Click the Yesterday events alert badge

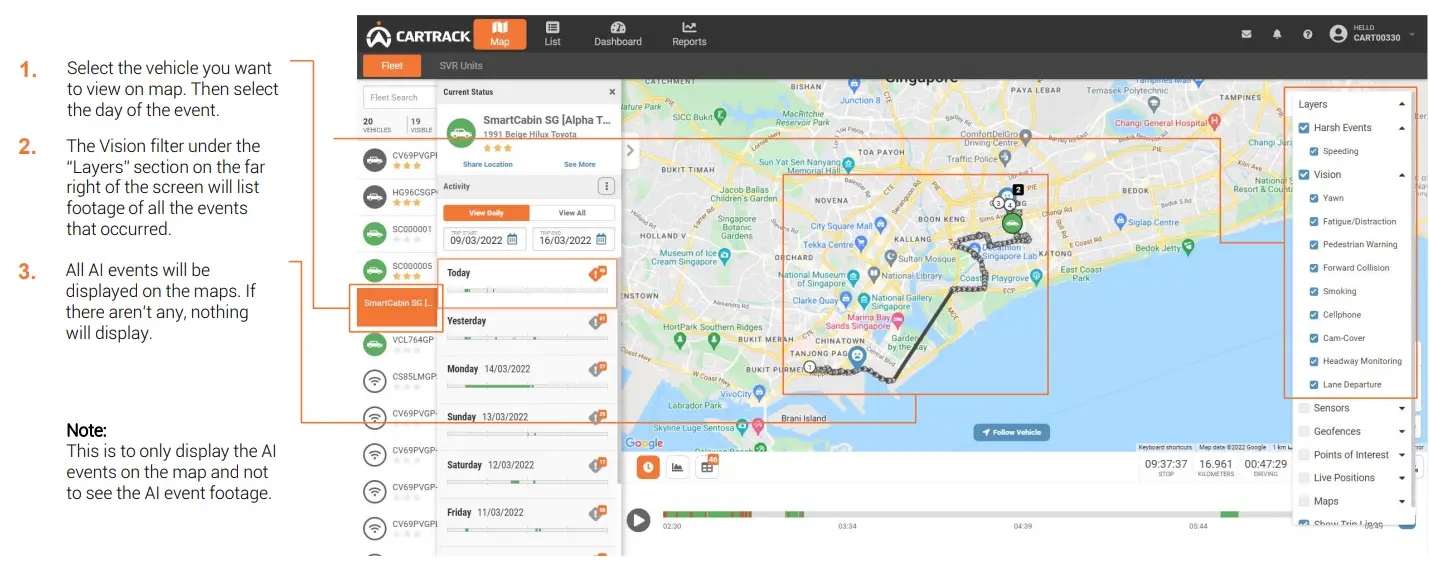pyautogui.click(x=598, y=321)
